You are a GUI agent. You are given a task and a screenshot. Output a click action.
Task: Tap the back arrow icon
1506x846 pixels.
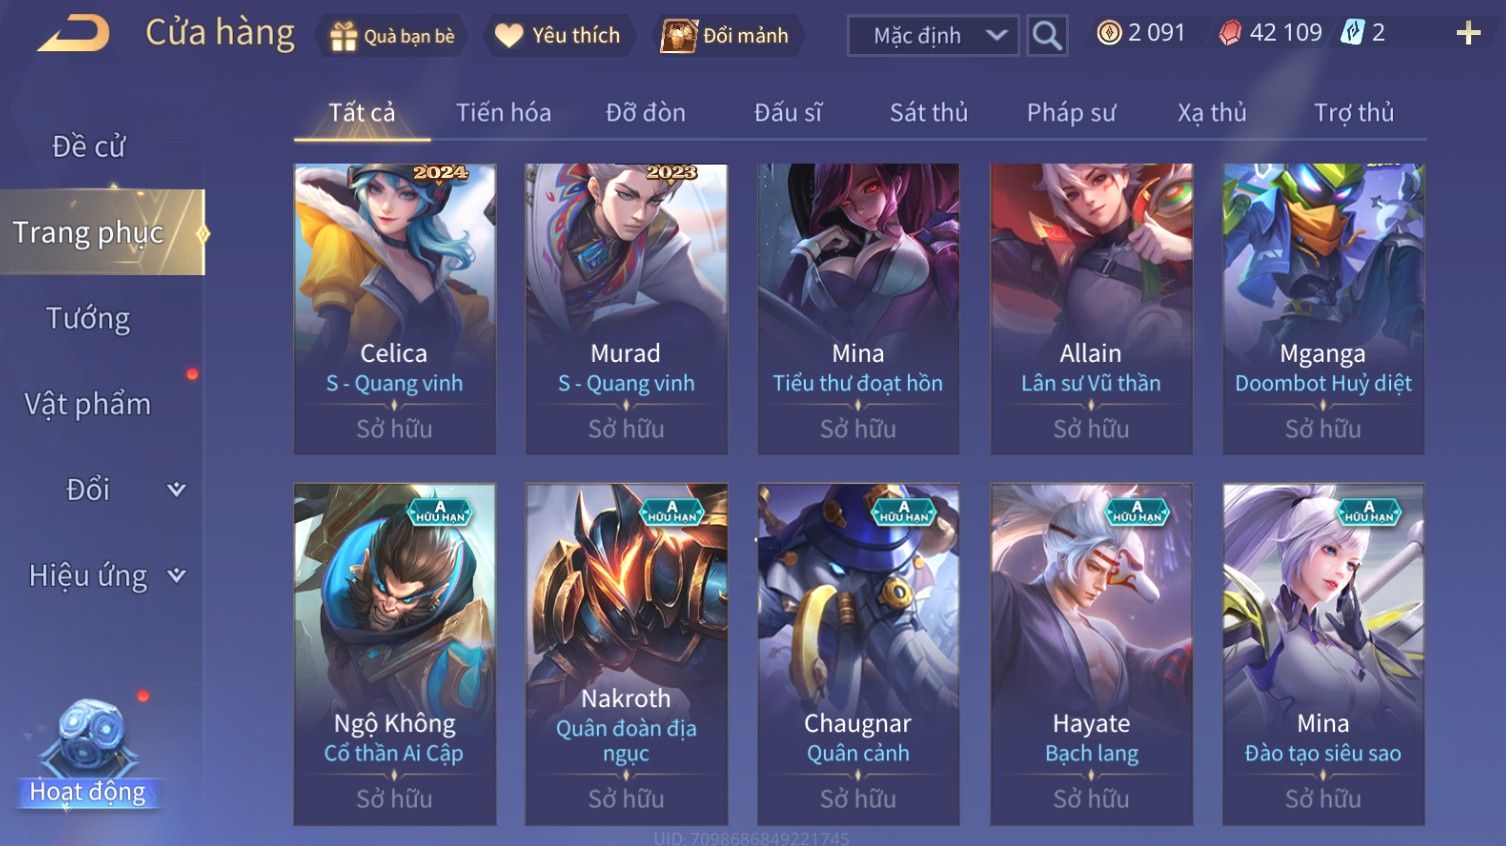coord(74,33)
